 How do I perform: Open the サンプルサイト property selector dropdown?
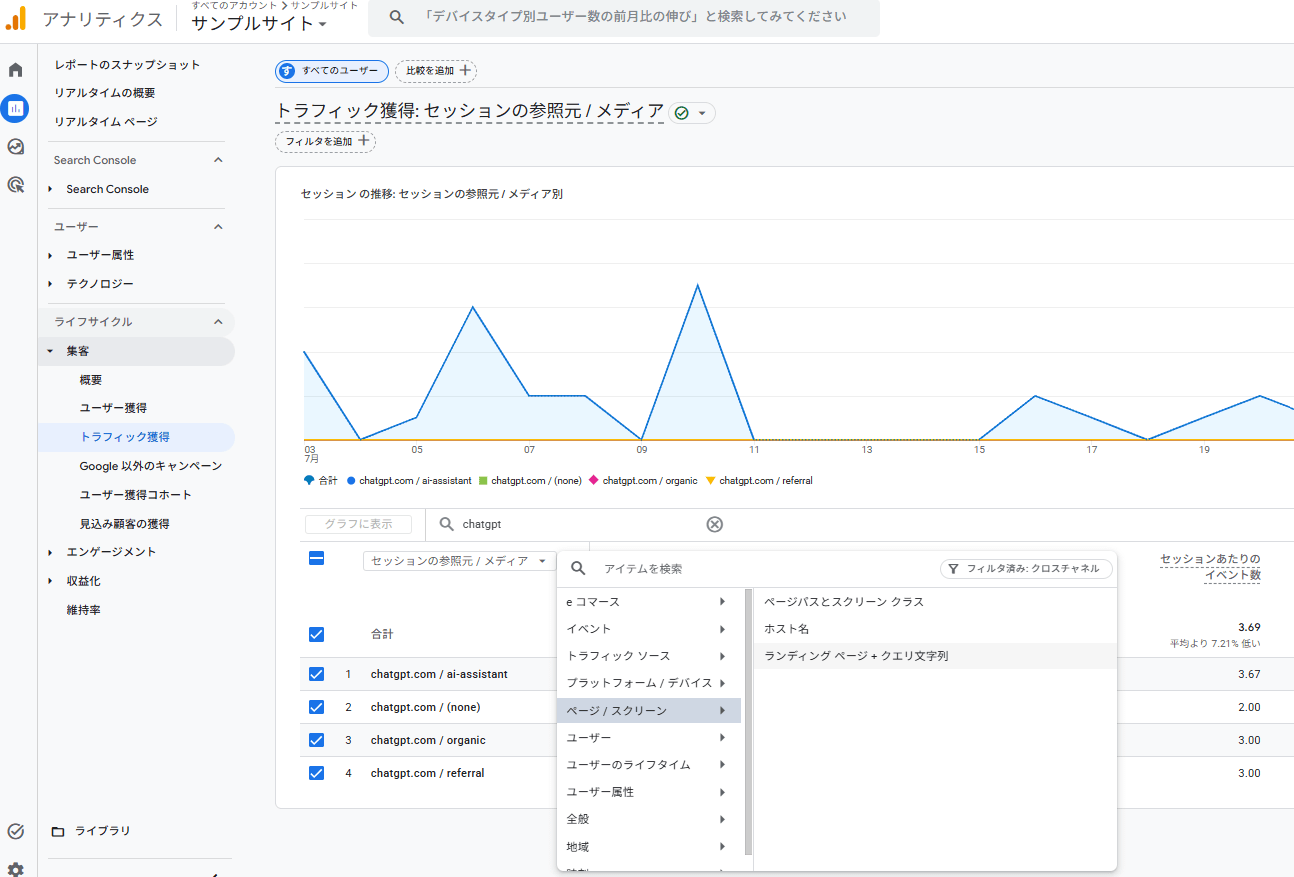tap(259, 23)
